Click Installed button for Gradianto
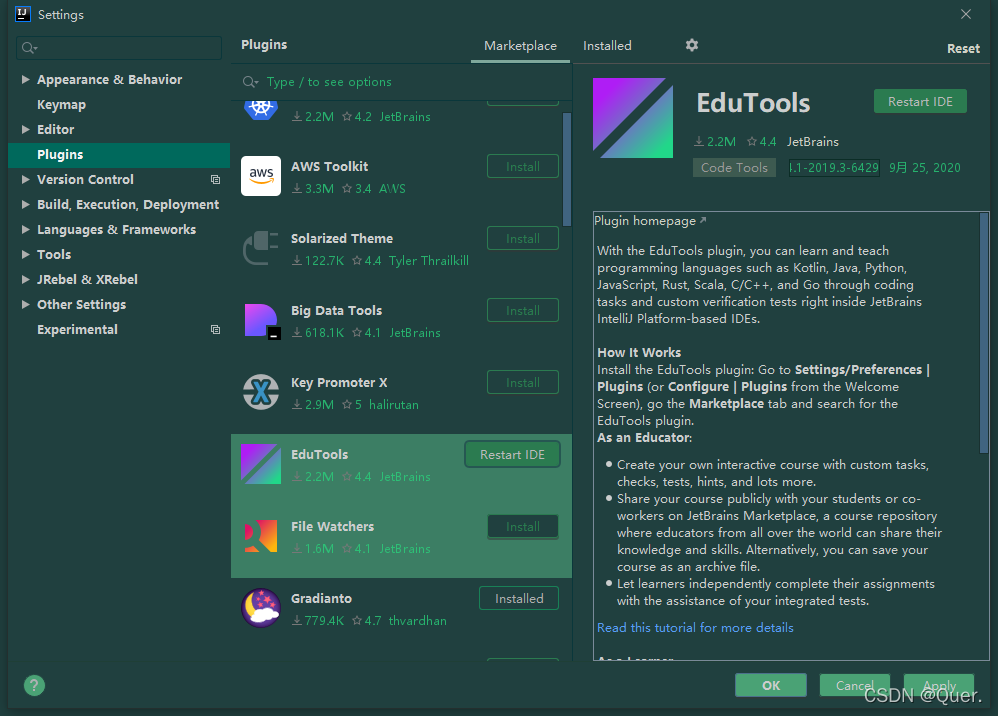 pos(519,598)
